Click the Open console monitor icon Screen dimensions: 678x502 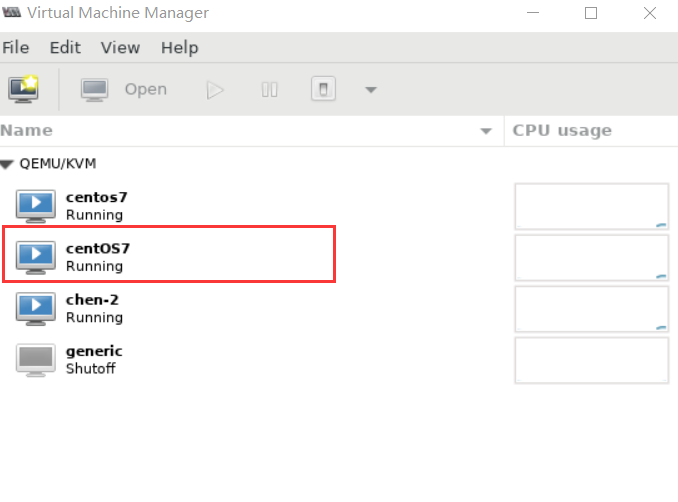pos(94,90)
